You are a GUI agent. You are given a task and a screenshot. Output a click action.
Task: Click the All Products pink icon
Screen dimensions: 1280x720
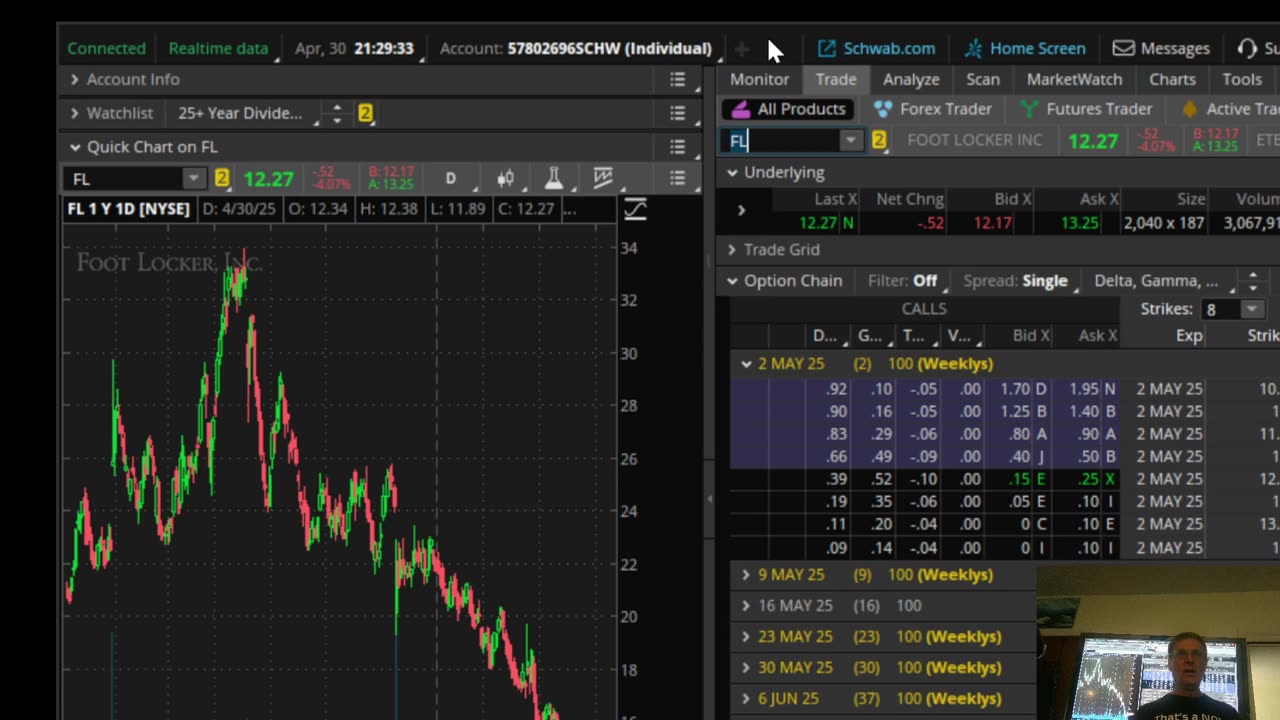pyautogui.click(x=739, y=109)
